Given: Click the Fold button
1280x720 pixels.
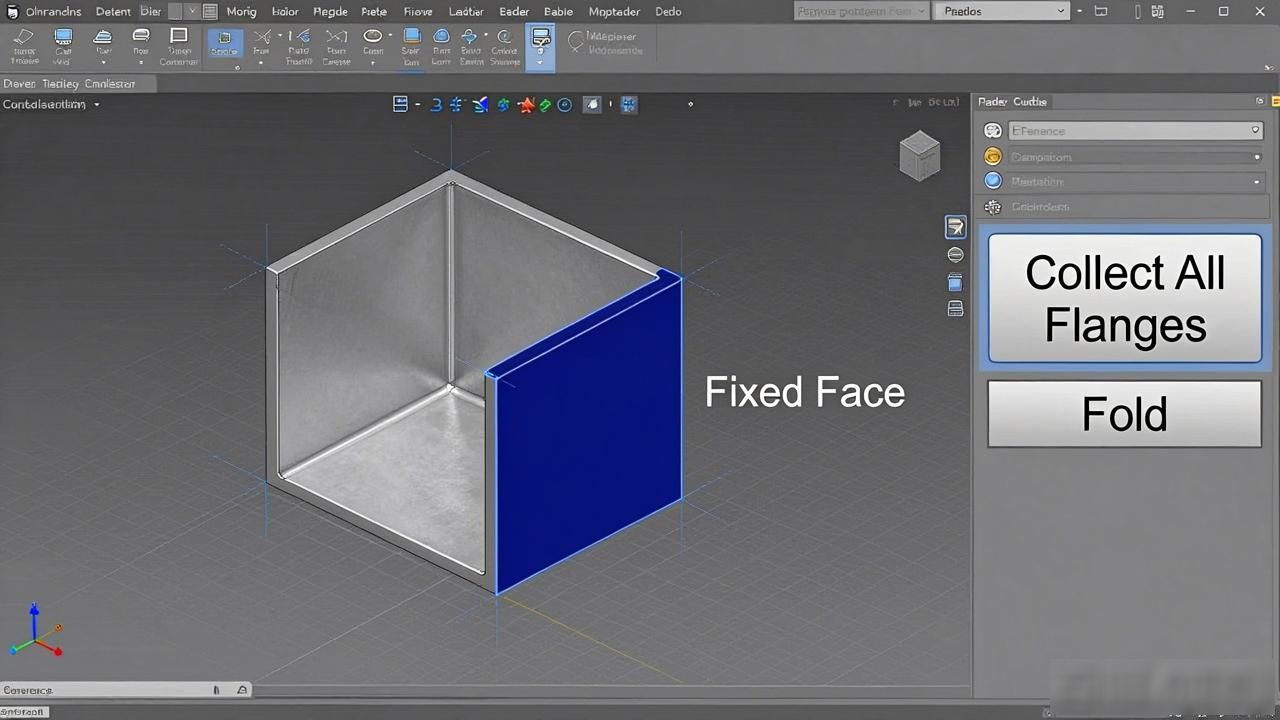Looking at the screenshot, I should 1125,414.
